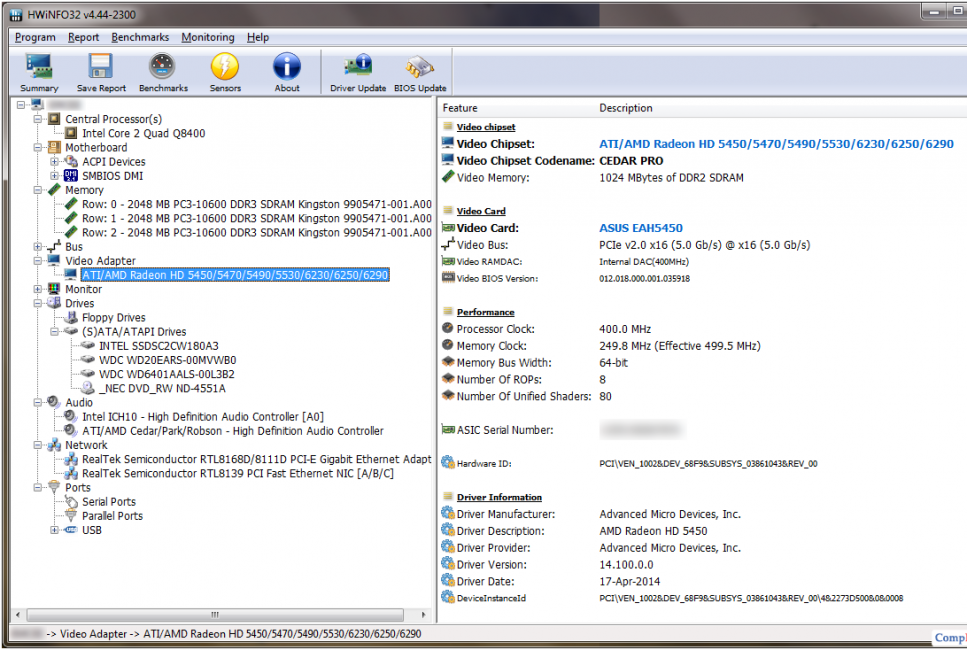Collapse the Memory tree branch
The image size is (967, 650).
(38, 190)
